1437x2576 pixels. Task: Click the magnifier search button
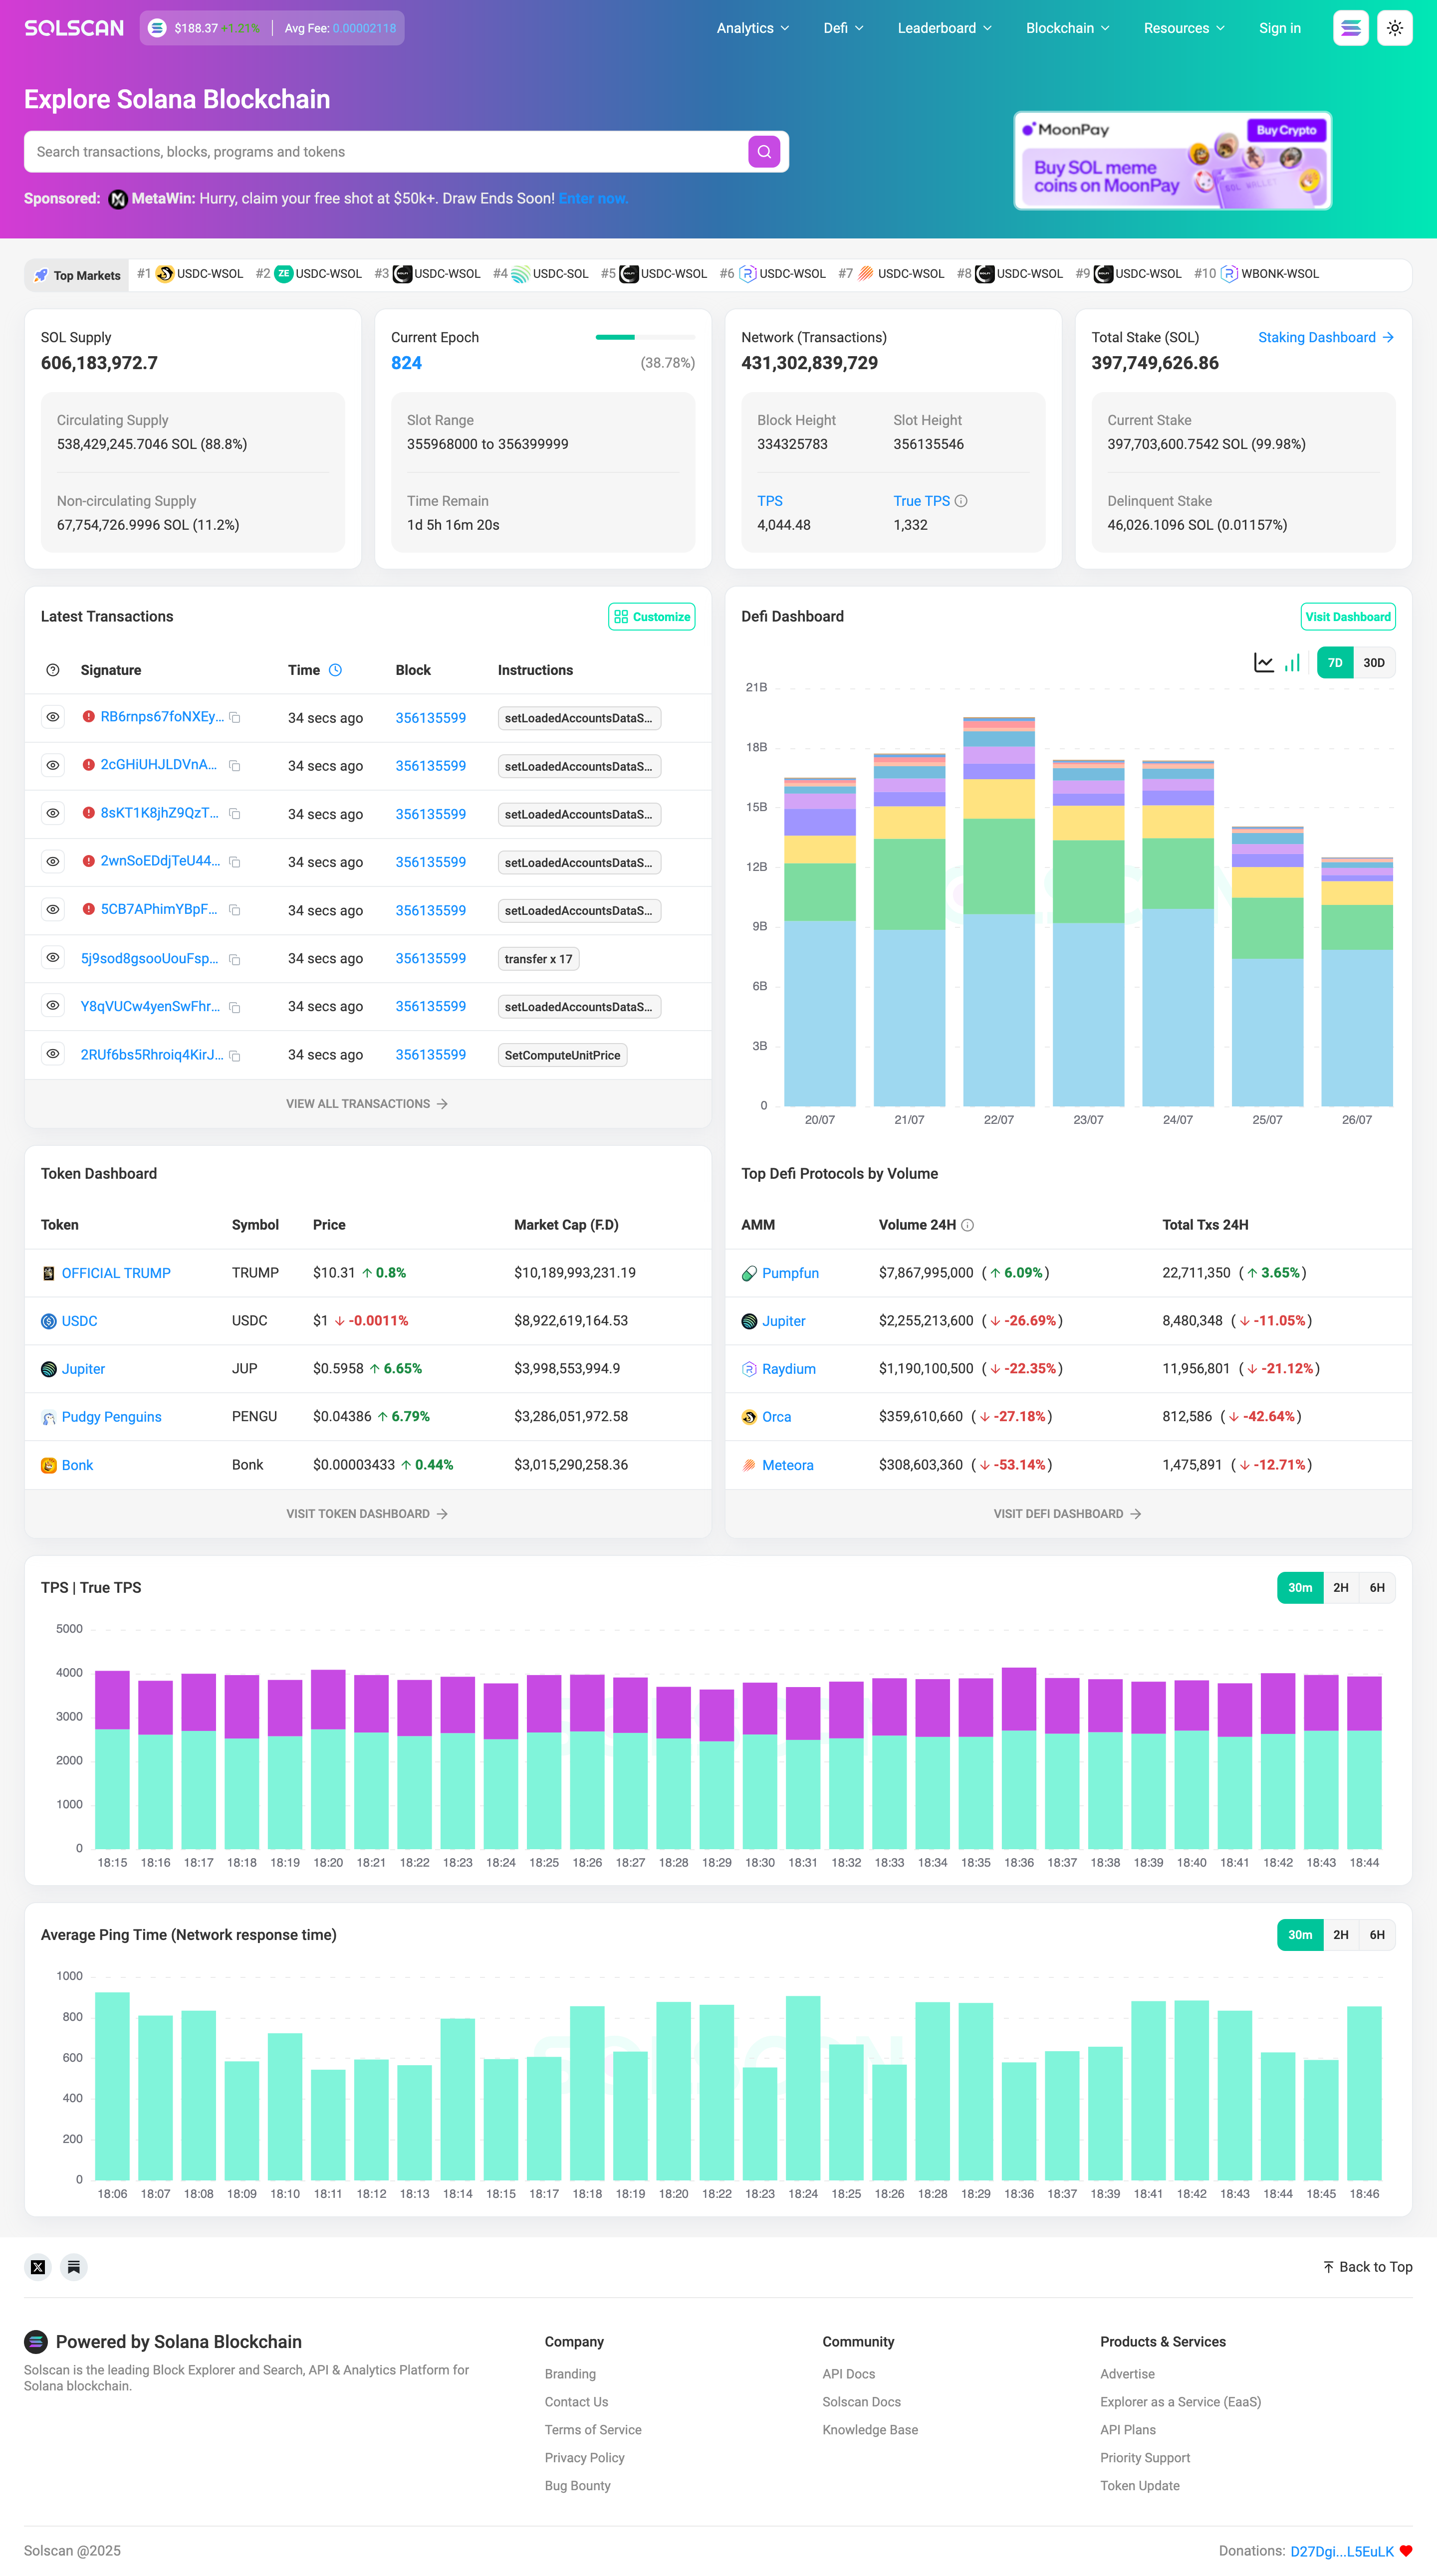tap(764, 152)
